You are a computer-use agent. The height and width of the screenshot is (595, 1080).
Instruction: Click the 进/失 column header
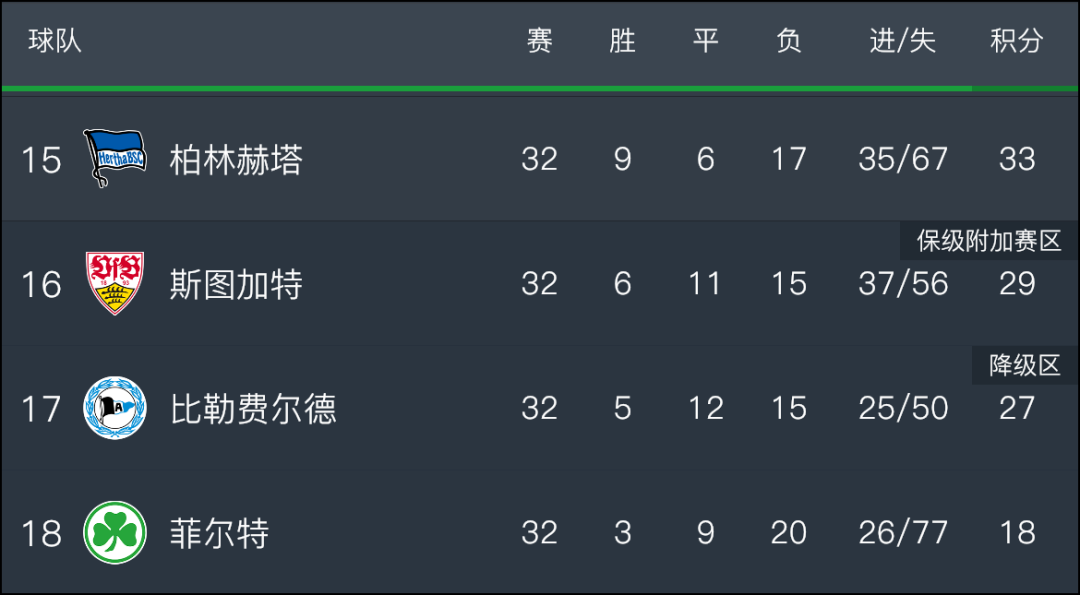coord(902,41)
